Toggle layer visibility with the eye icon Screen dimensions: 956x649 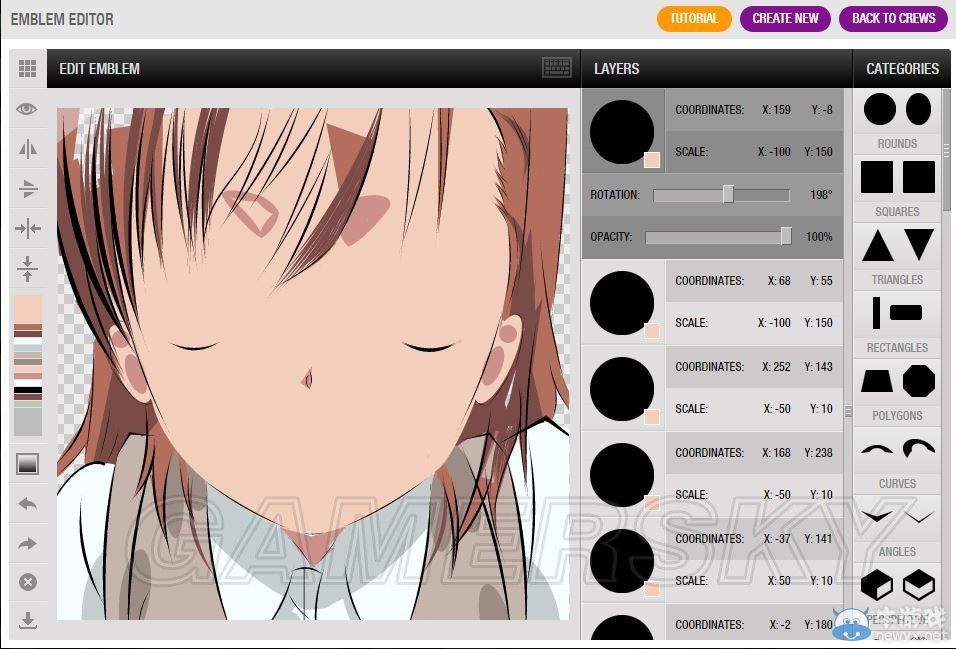pyautogui.click(x=27, y=109)
